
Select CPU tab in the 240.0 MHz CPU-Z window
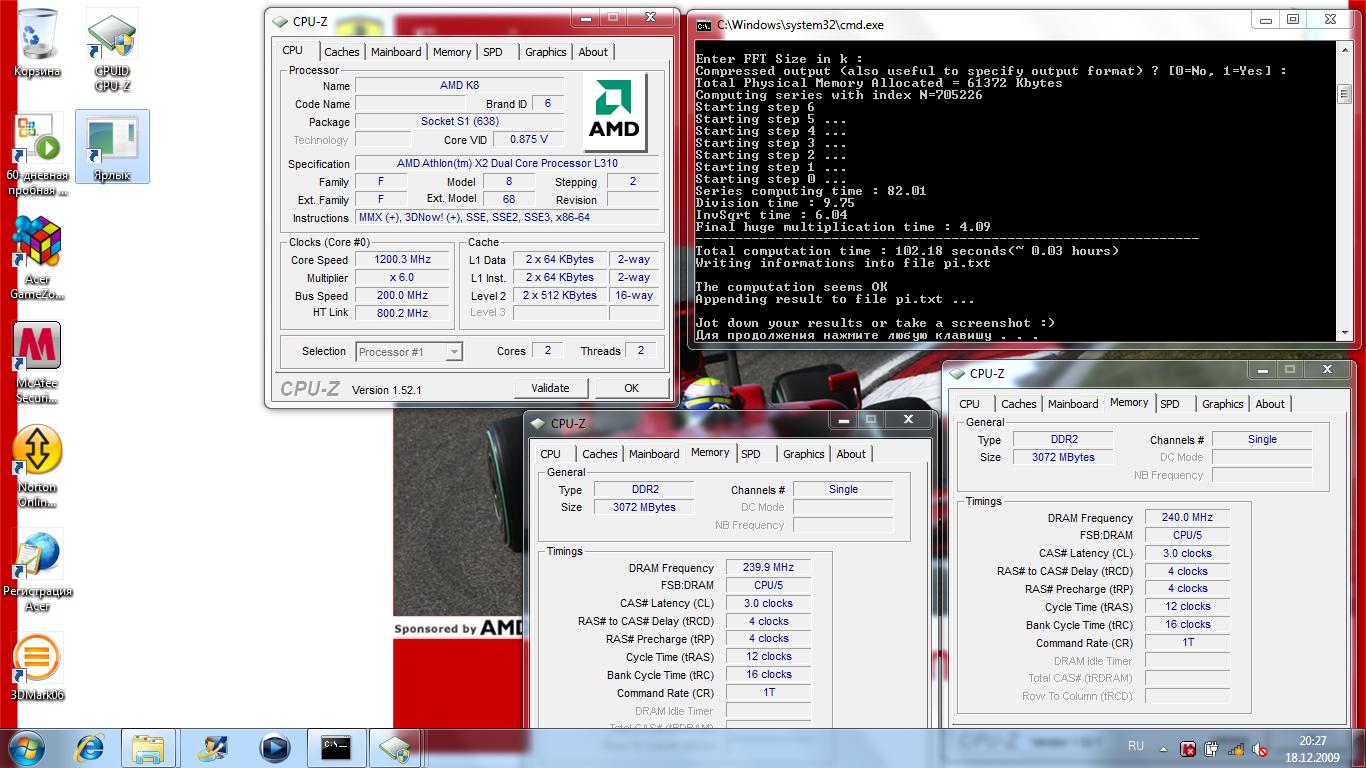[x=970, y=404]
